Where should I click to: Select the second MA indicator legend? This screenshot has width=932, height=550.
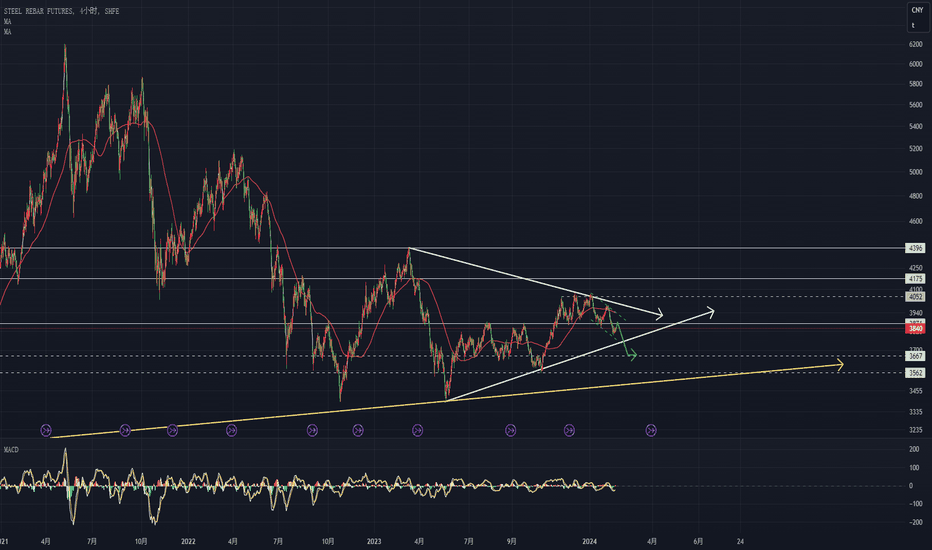point(7,32)
